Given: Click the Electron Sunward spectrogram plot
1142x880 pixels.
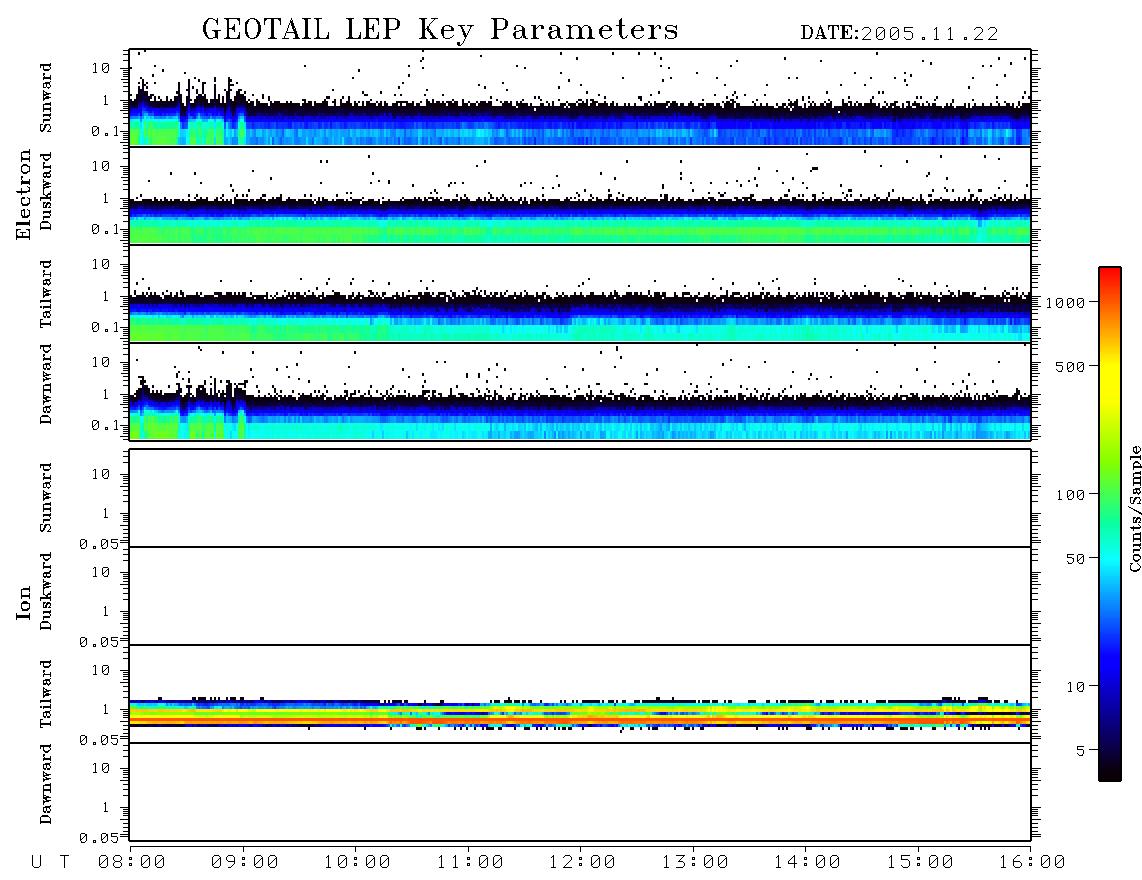Looking at the screenshot, I should pos(580,98).
